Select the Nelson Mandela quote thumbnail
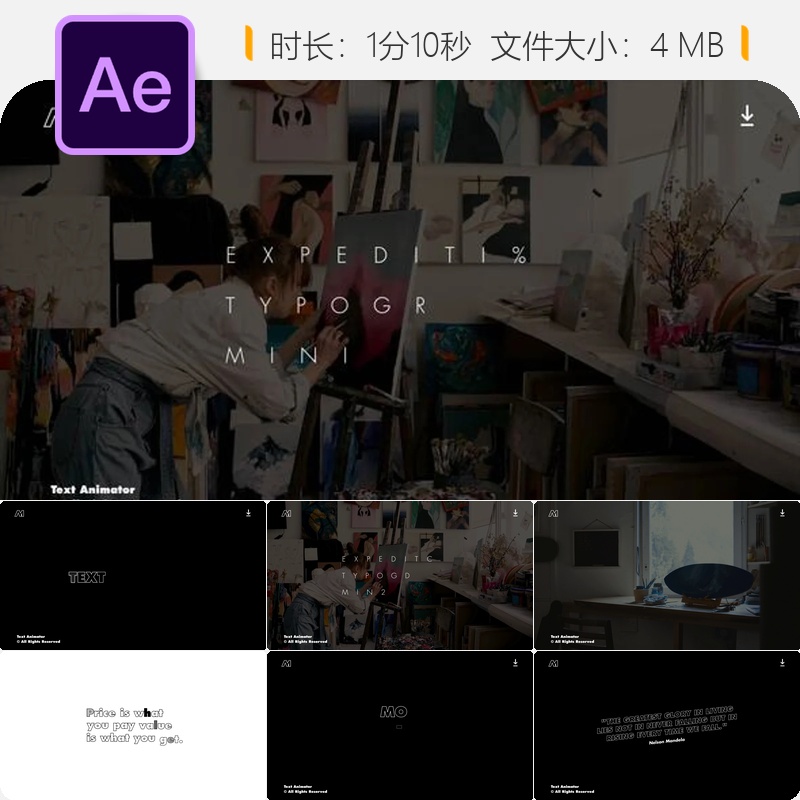 click(x=665, y=722)
